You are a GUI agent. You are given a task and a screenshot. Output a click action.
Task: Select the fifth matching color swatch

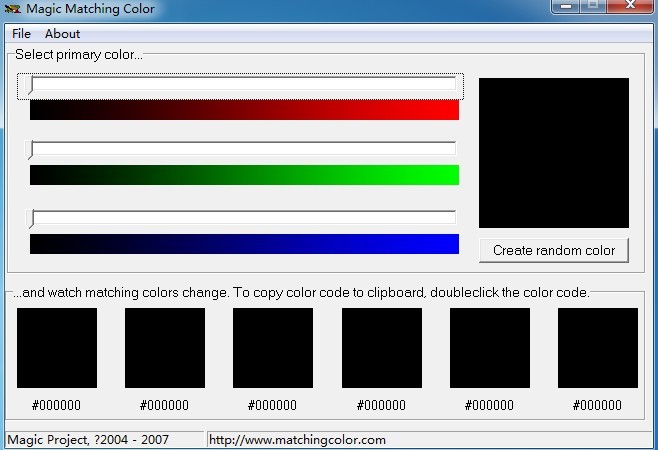490,348
